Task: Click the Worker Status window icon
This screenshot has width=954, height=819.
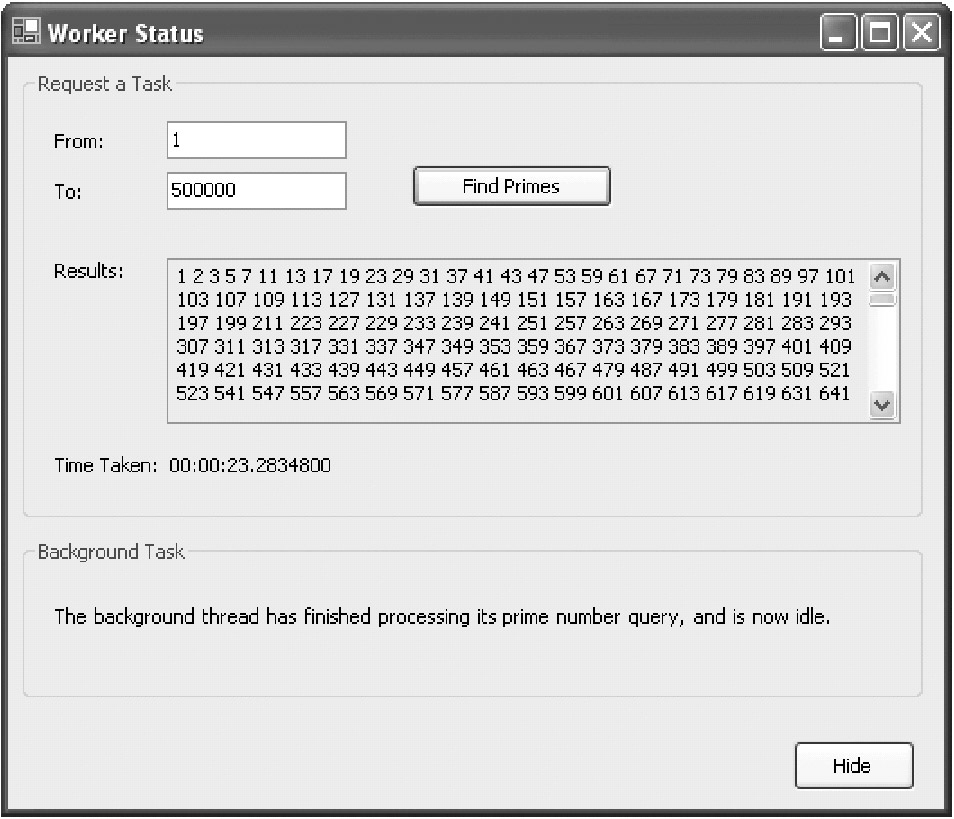Action: [25, 32]
